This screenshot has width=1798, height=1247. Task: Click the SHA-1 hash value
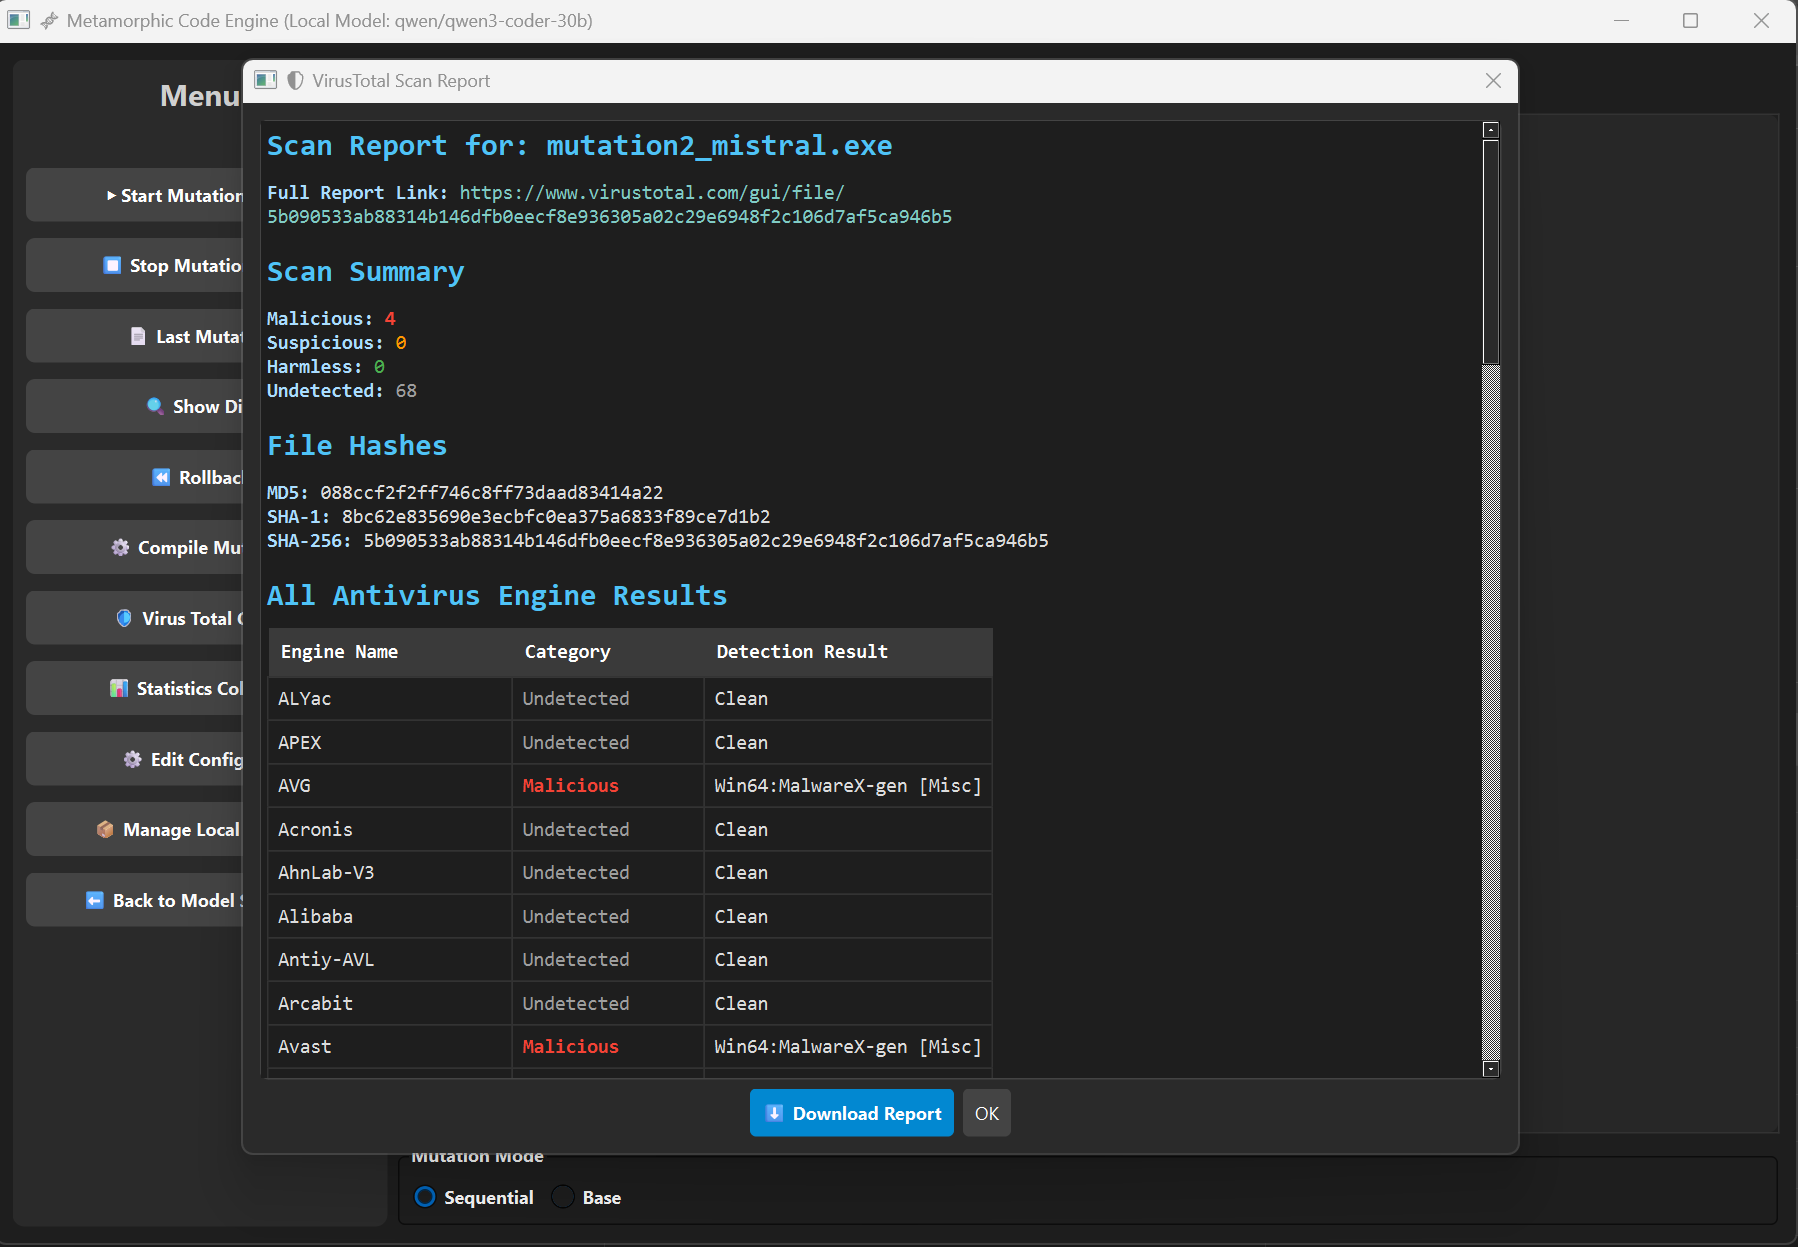click(x=556, y=517)
